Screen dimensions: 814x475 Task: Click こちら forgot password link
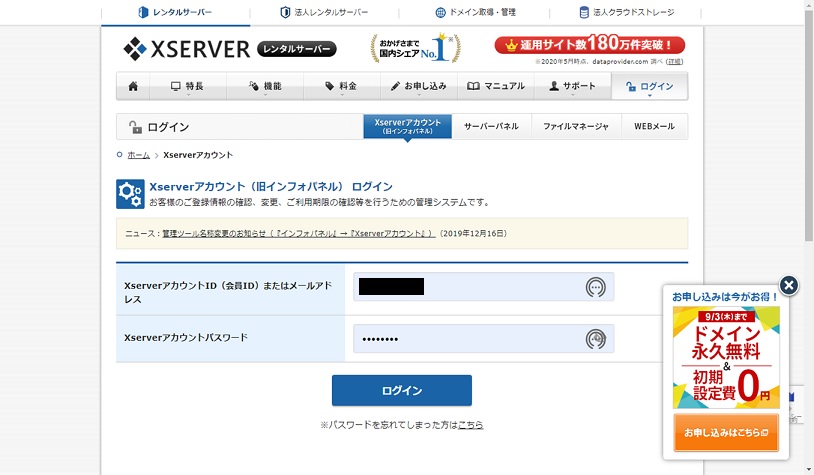pyautogui.click(x=470, y=425)
